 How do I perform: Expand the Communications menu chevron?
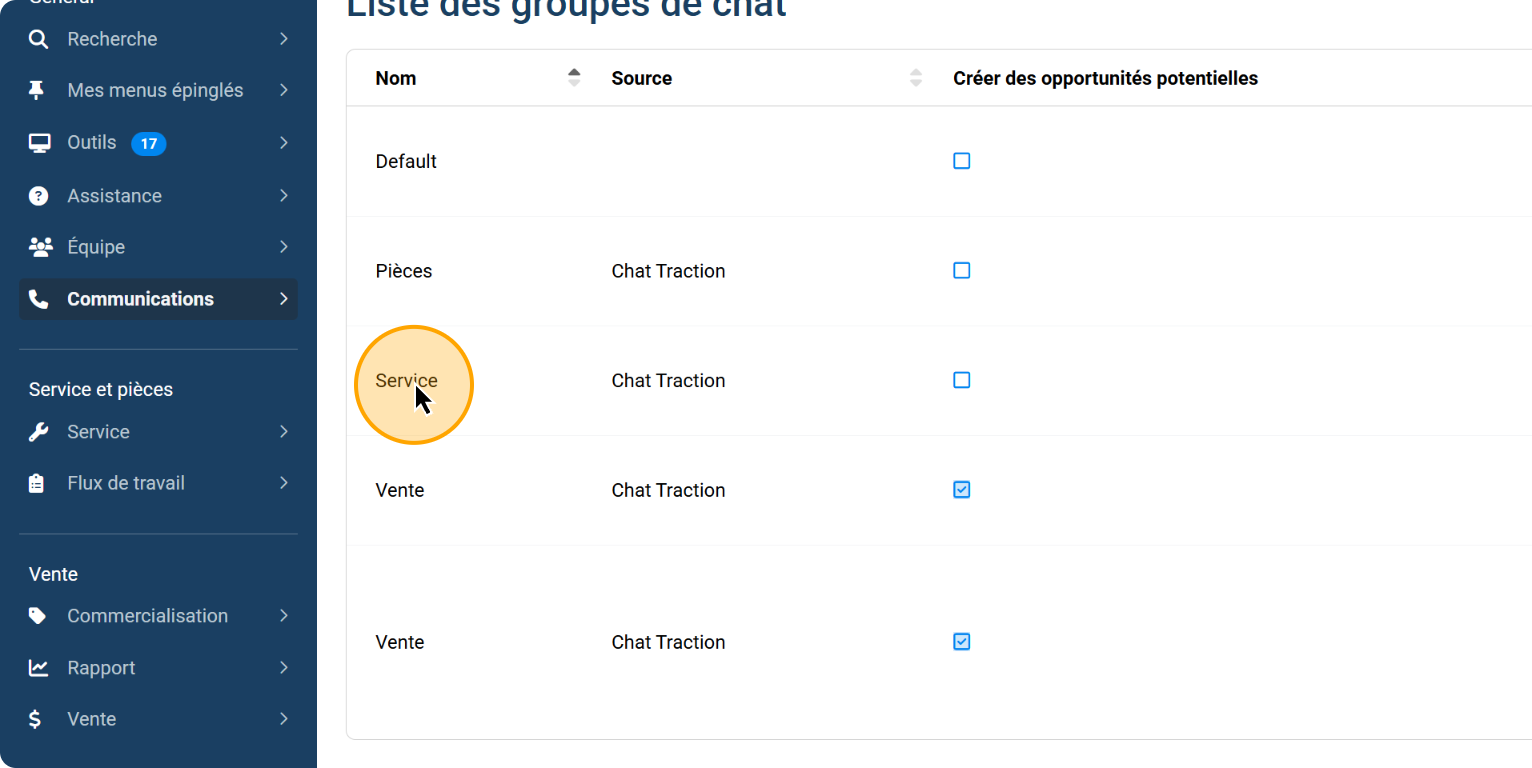284,299
